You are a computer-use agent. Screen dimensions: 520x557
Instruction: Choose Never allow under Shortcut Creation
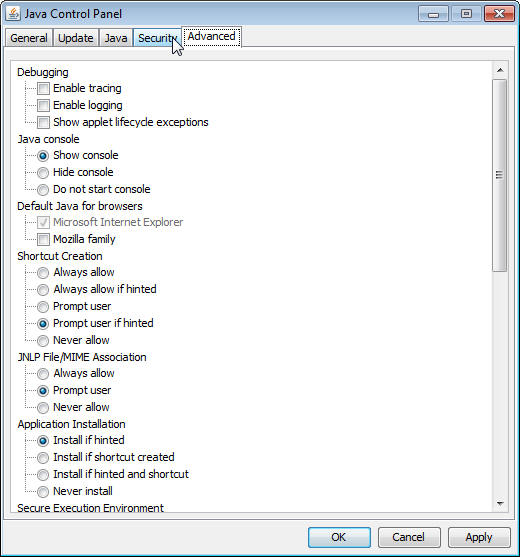pos(43,341)
